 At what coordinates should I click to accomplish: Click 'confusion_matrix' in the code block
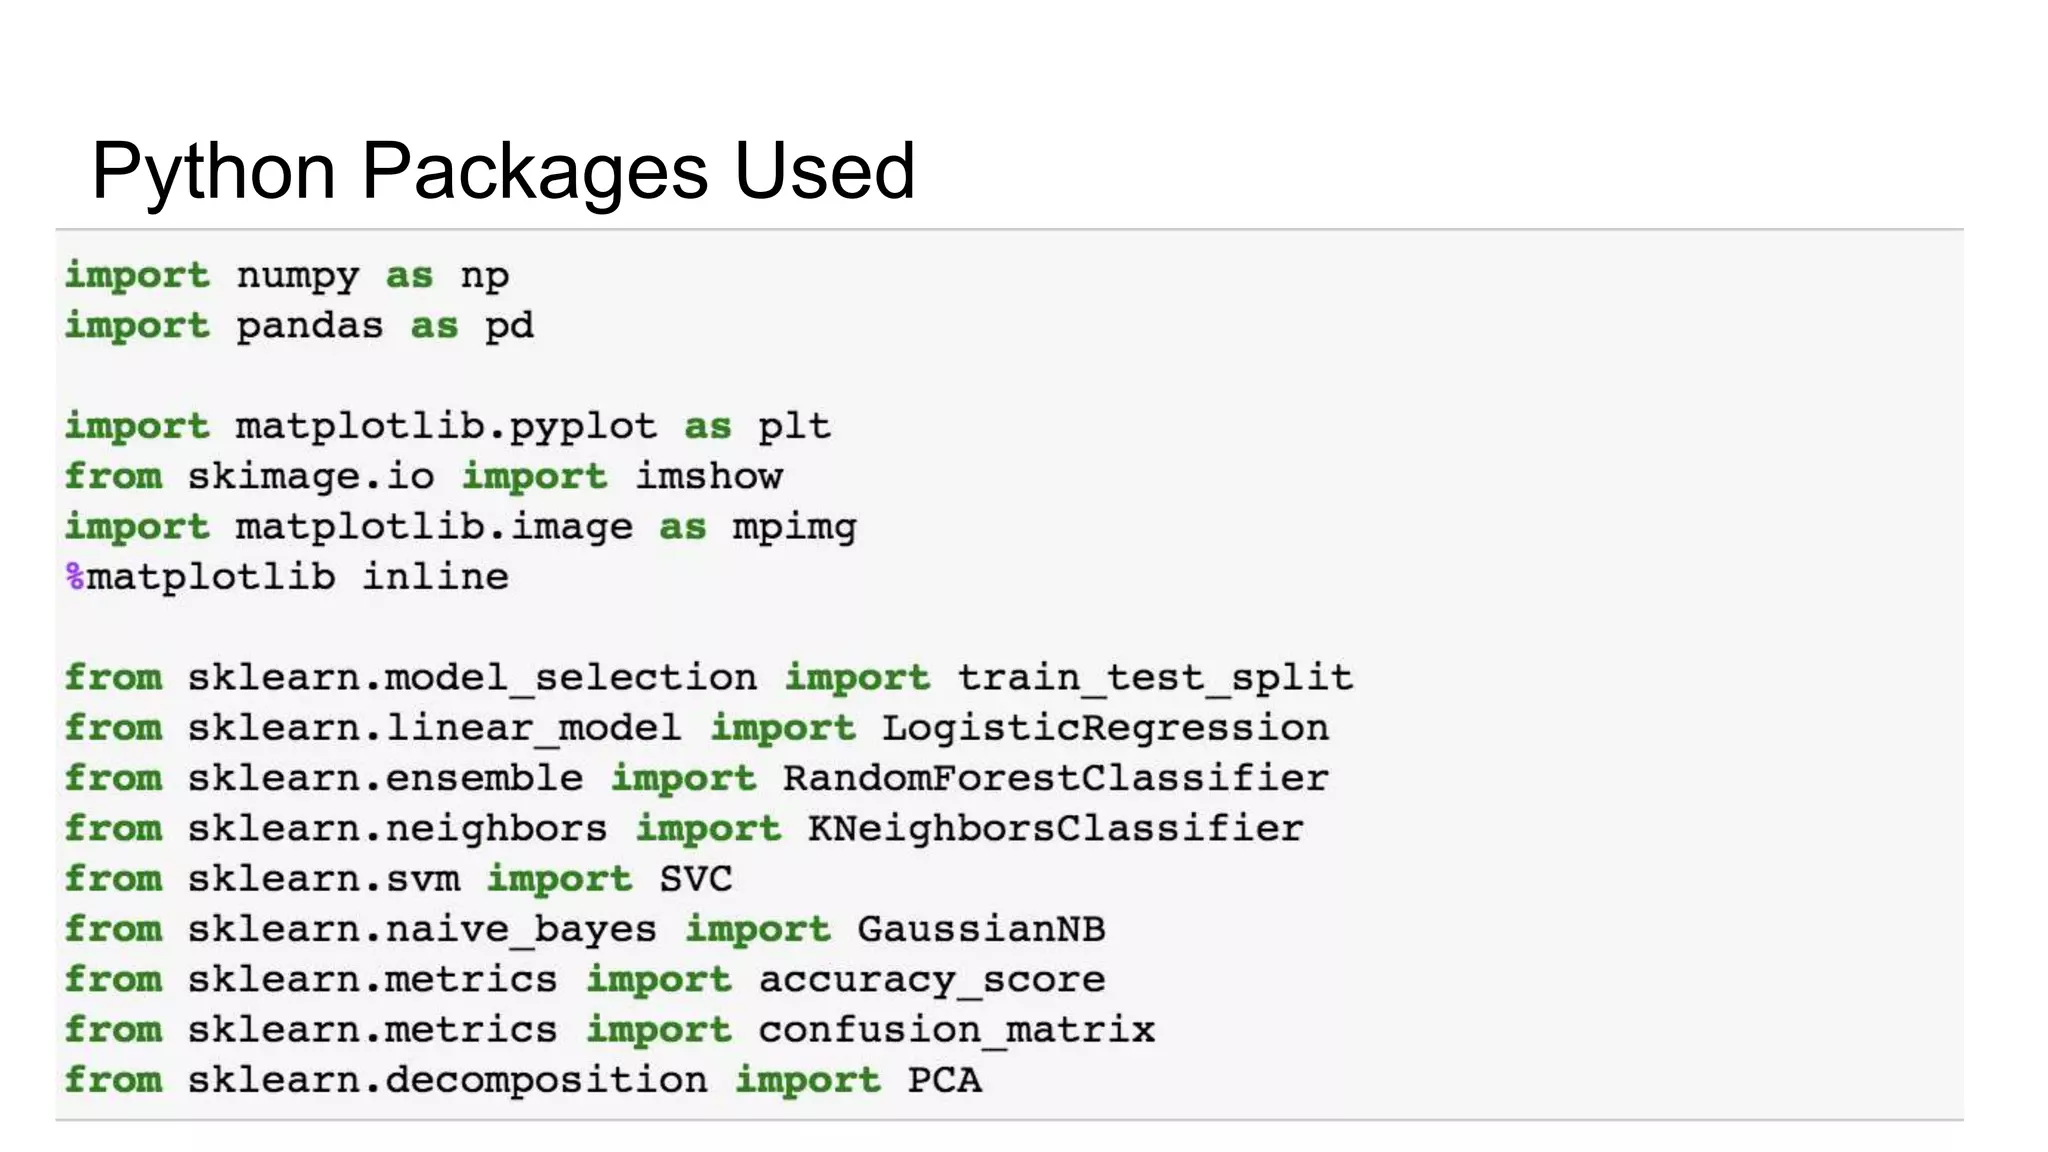(956, 1030)
